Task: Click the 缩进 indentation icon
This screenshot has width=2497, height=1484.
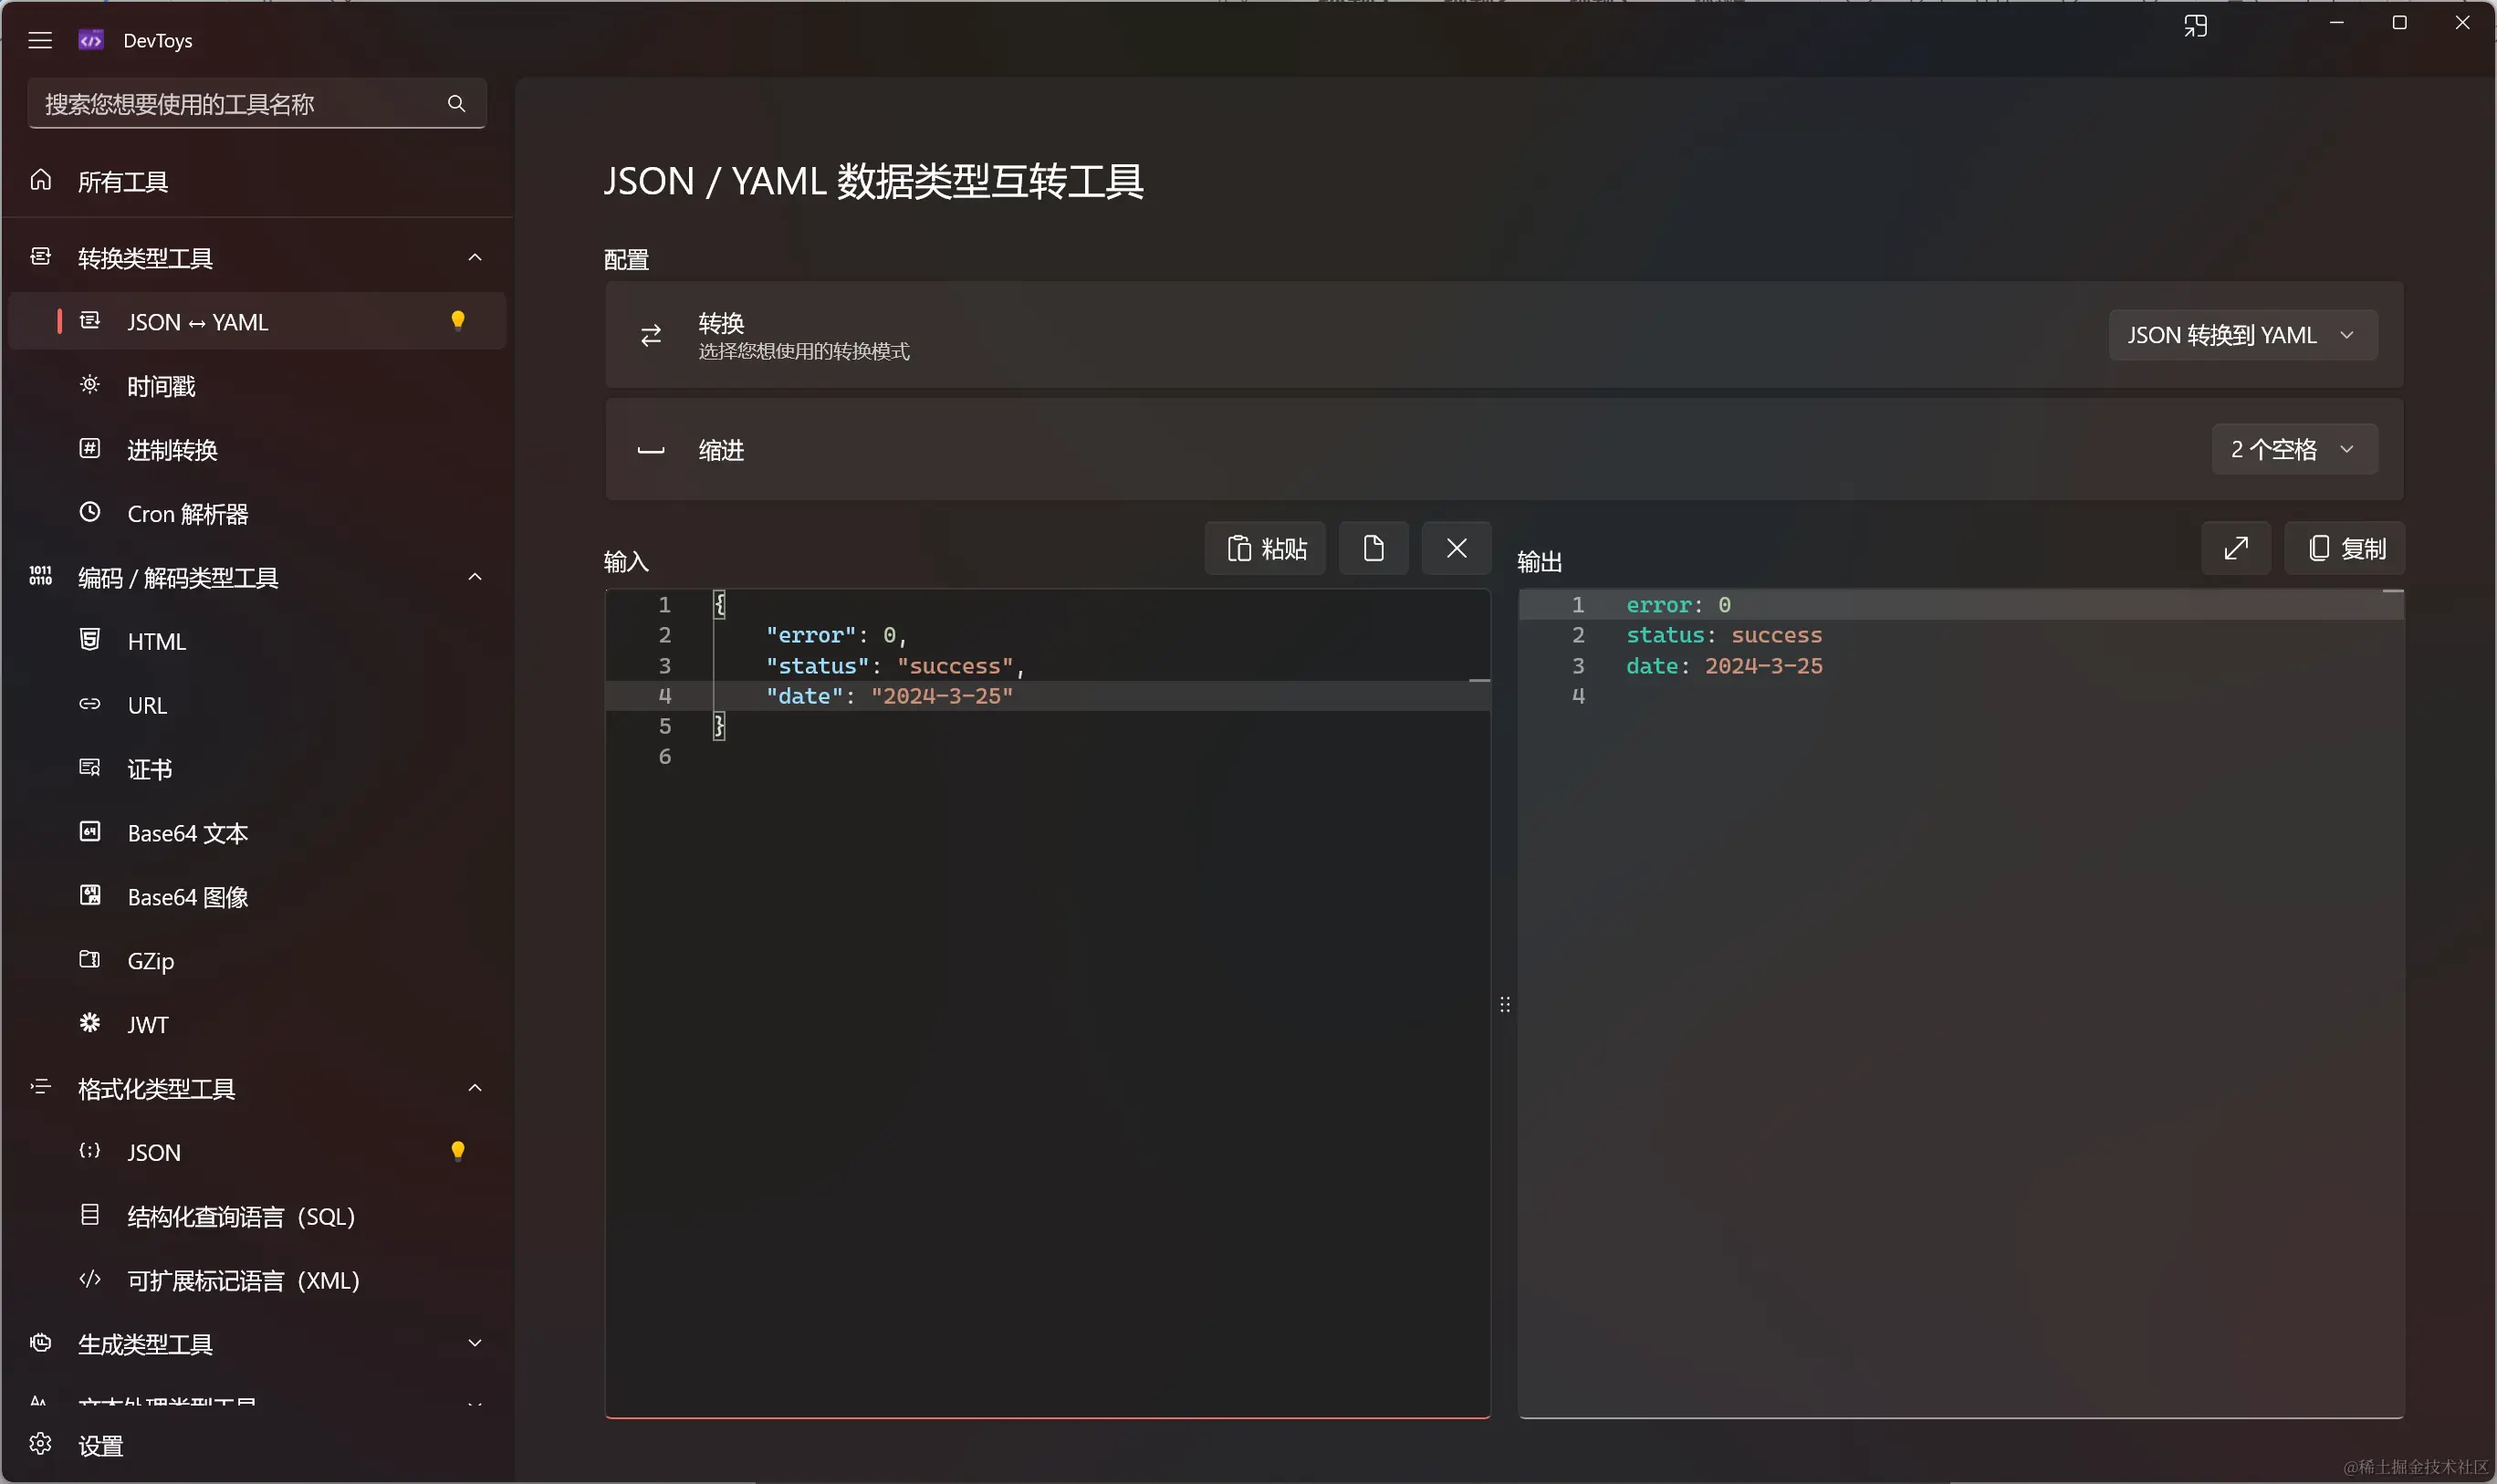Action: point(651,450)
